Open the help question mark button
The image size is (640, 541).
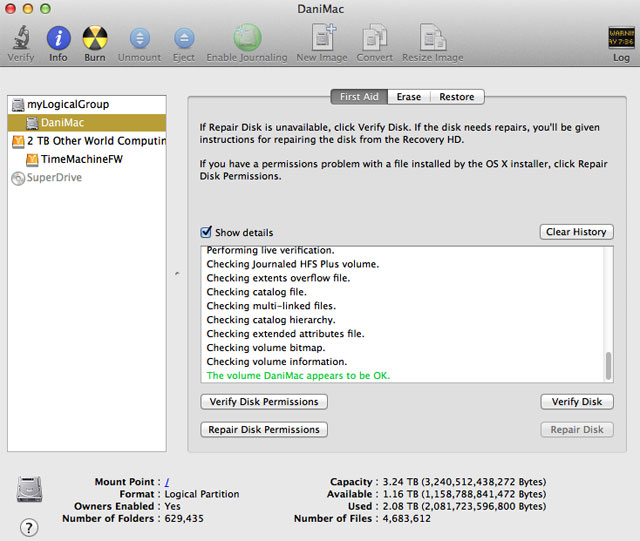(x=29, y=528)
